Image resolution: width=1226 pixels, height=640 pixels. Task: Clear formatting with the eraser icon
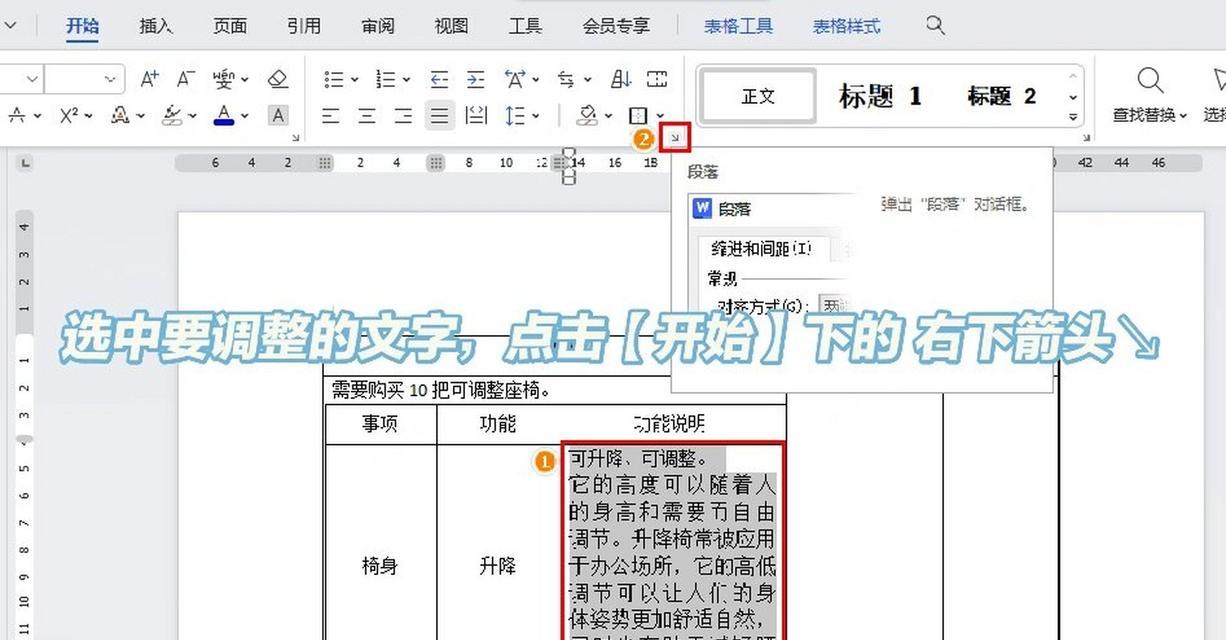tap(278, 79)
